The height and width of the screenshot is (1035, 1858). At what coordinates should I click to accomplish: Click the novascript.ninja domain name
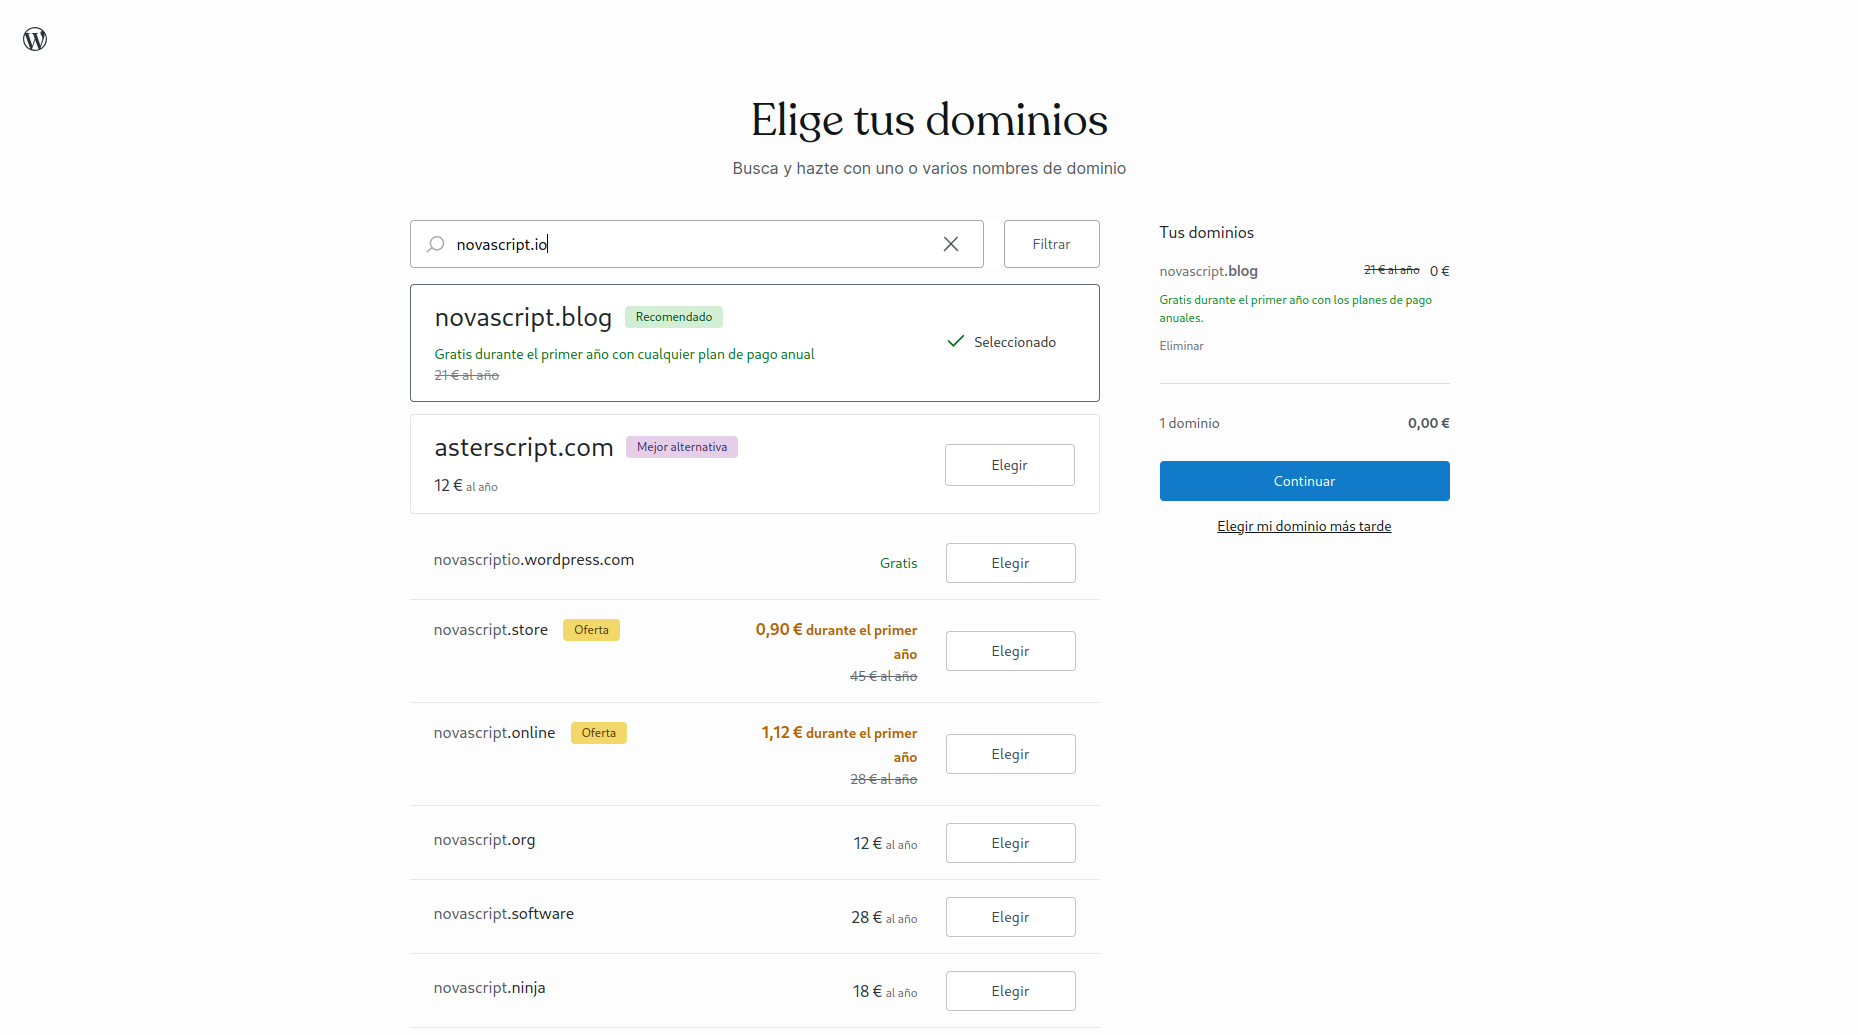pos(489,988)
